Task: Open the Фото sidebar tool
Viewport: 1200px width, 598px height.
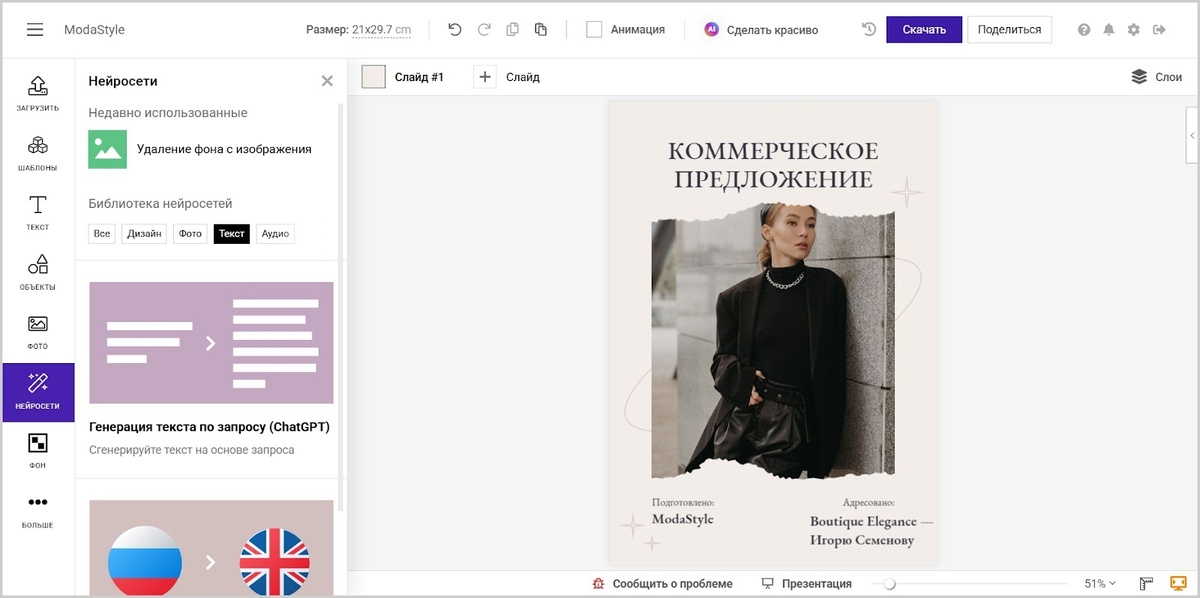Action: [38, 331]
